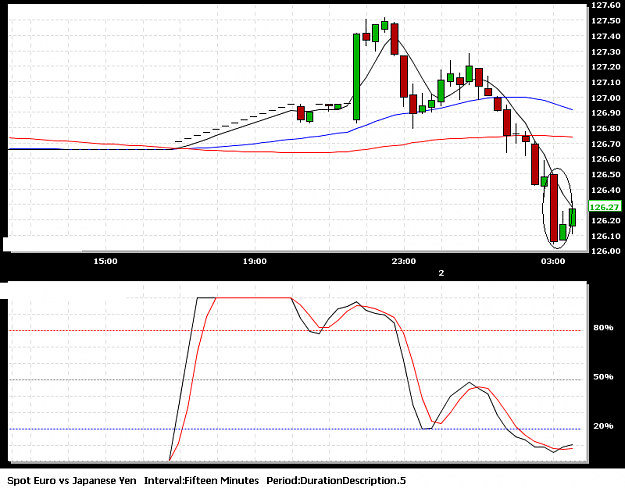Click the green current price label 126.27
625x488 pixels.
click(x=605, y=207)
